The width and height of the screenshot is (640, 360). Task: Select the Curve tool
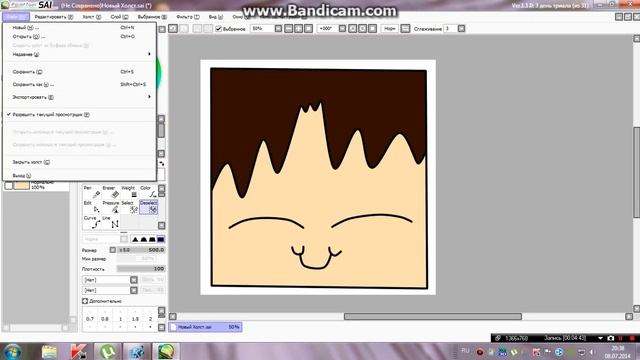(x=92, y=222)
